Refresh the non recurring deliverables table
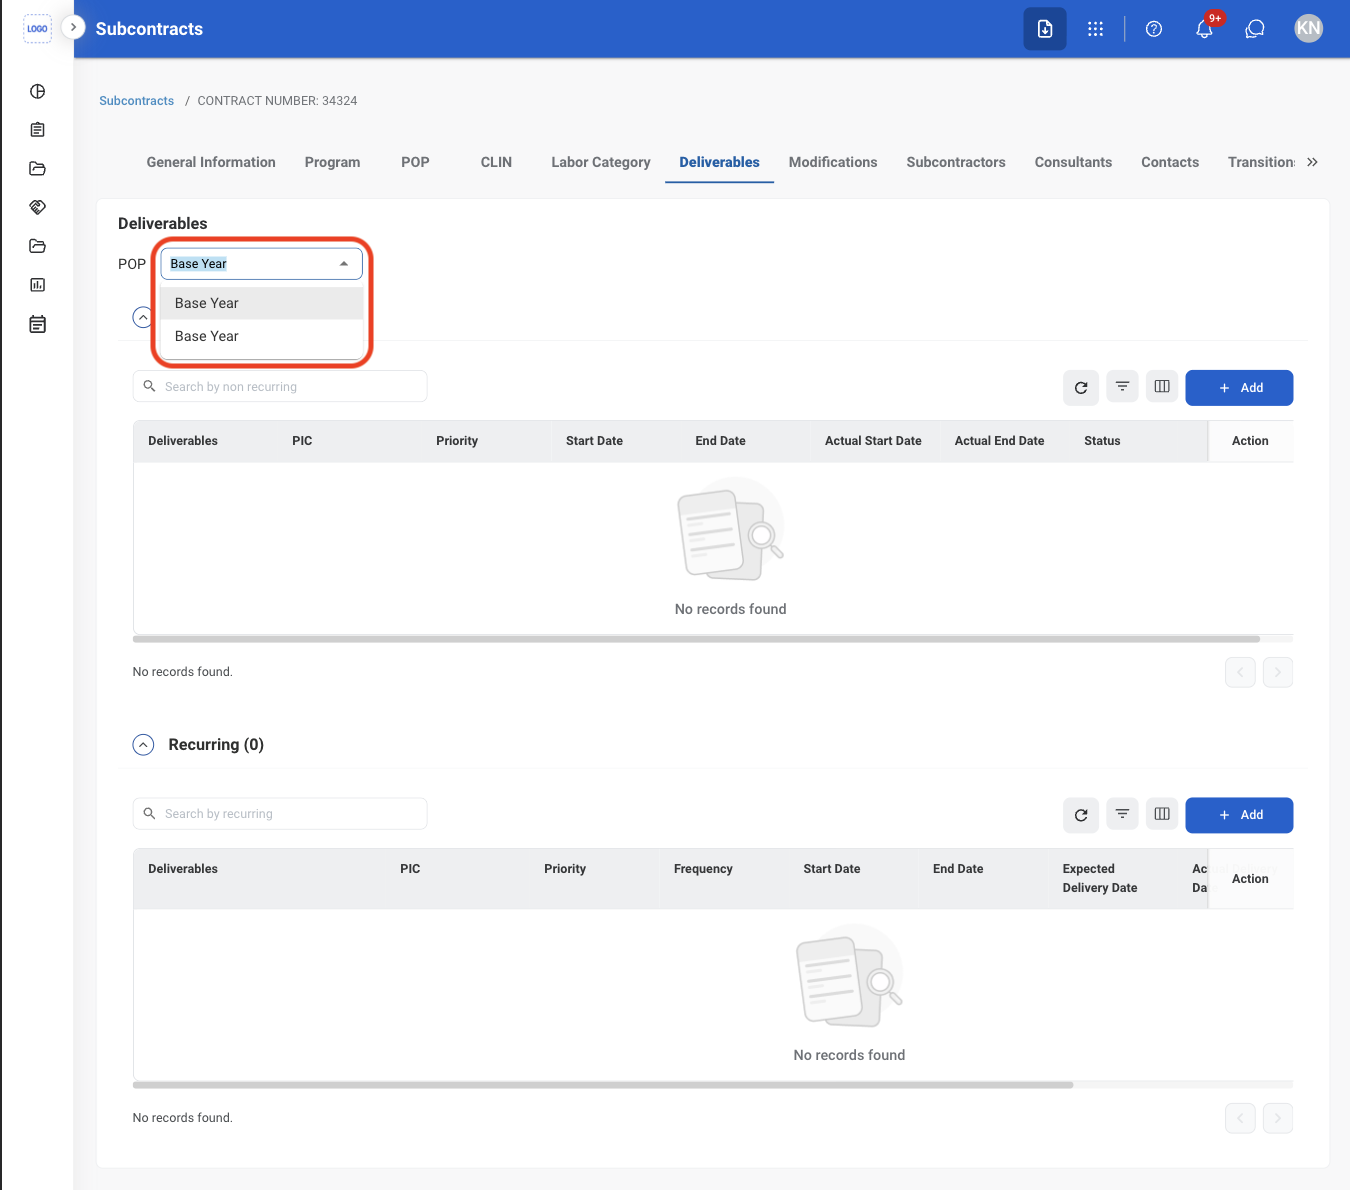The image size is (1350, 1190). pos(1081,388)
